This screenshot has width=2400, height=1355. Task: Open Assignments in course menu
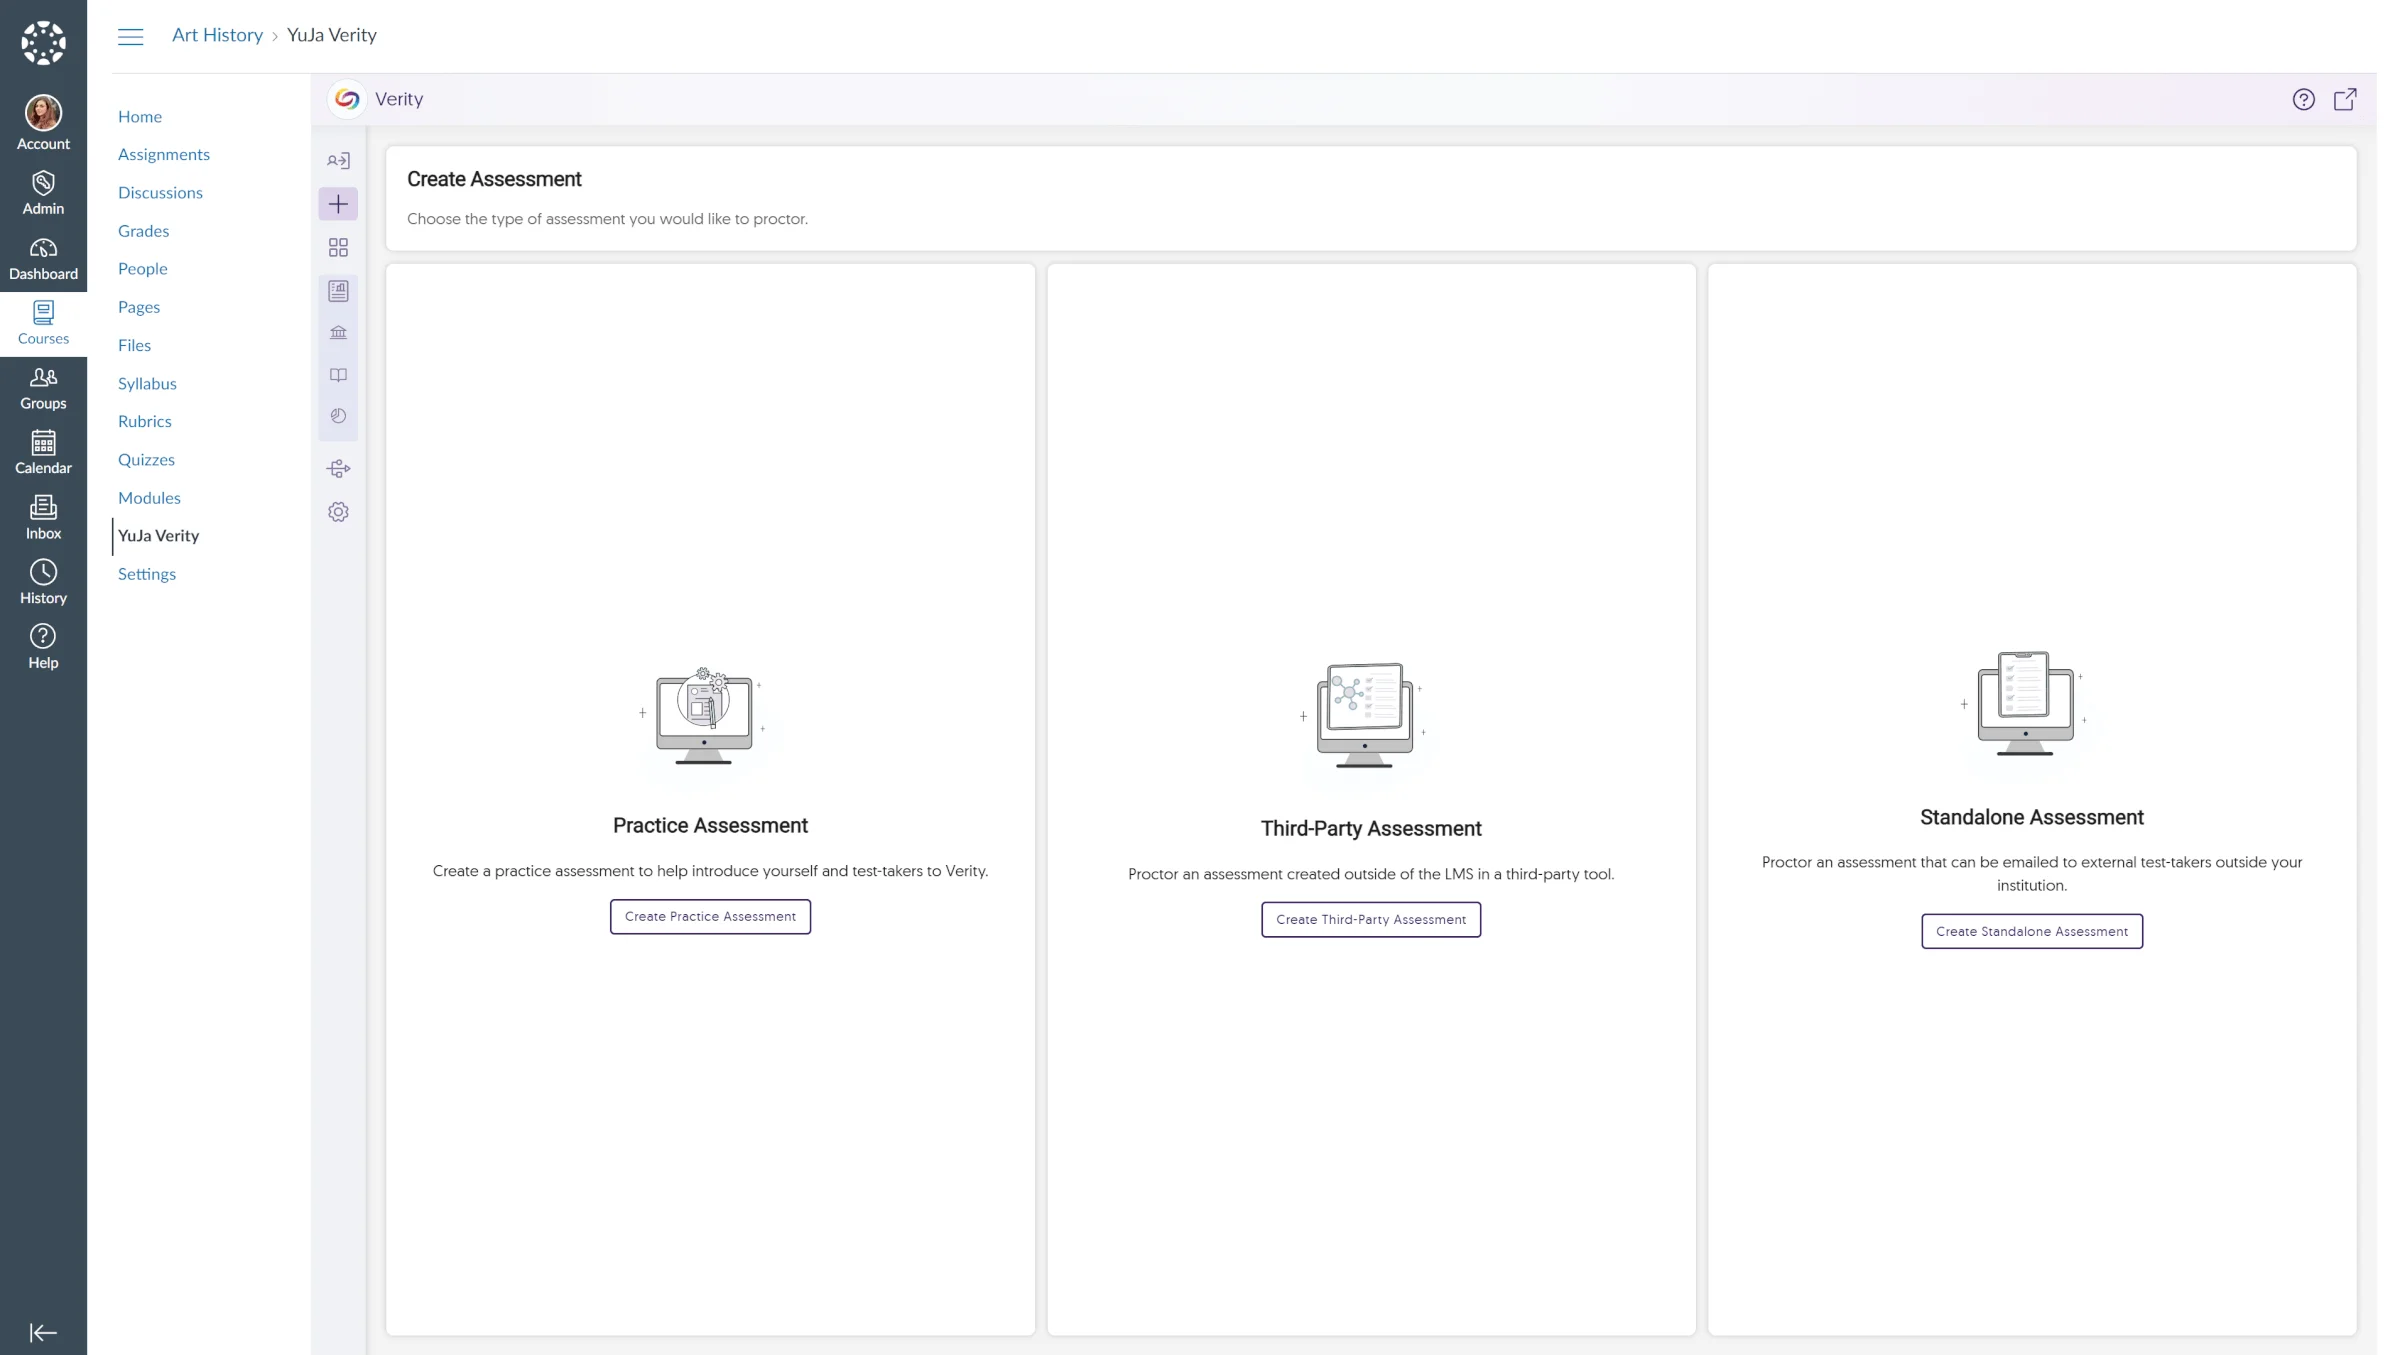pos(164,154)
